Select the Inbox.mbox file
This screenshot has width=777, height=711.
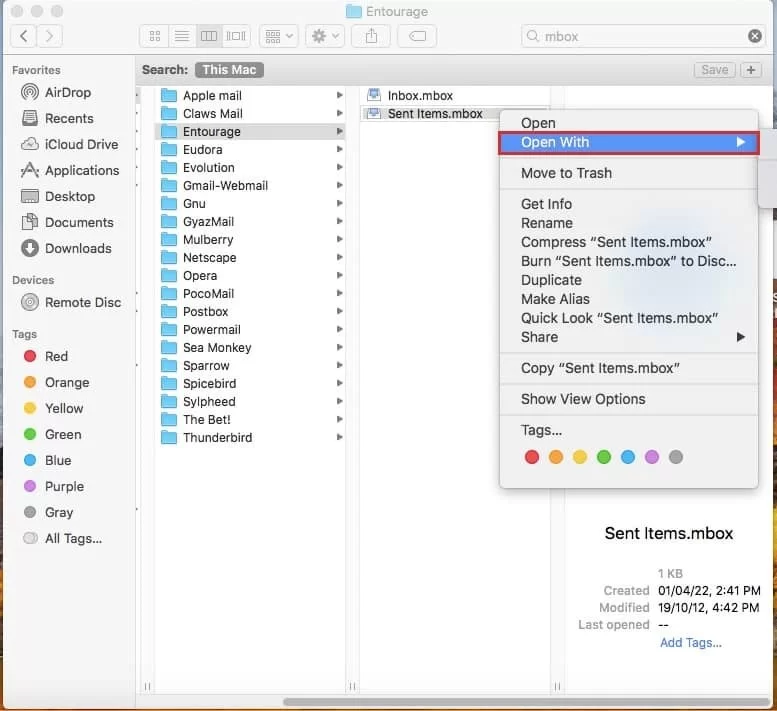pos(419,96)
